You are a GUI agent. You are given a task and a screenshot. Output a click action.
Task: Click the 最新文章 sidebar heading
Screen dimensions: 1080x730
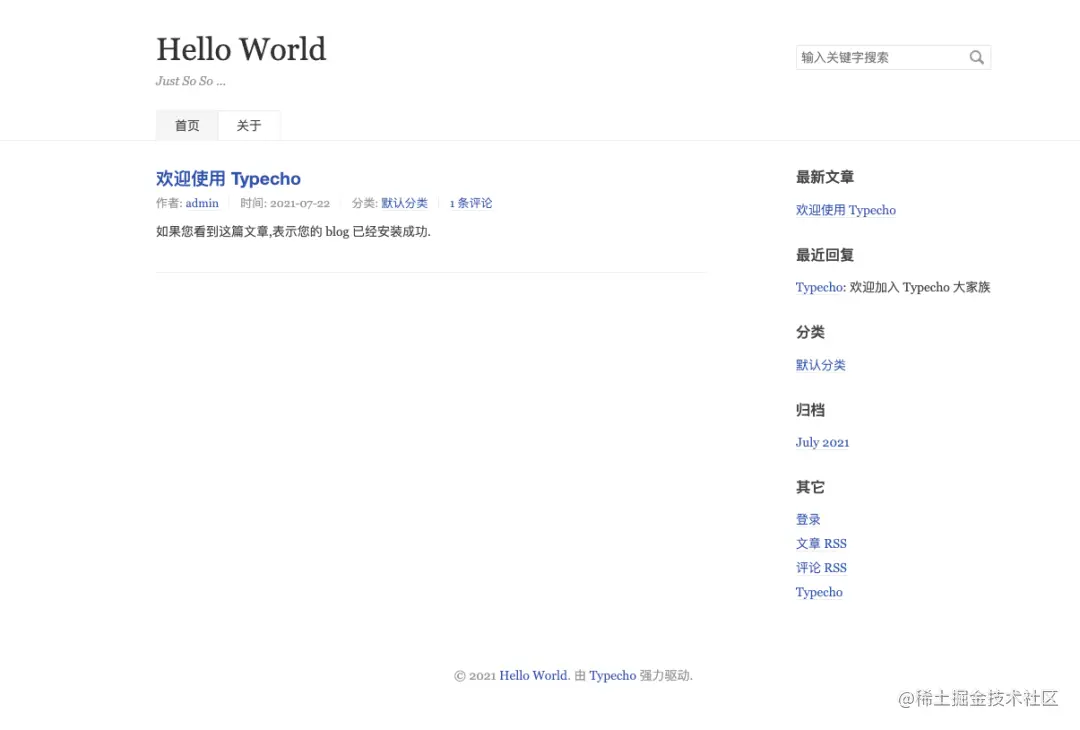pyautogui.click(x=824, y=177)
